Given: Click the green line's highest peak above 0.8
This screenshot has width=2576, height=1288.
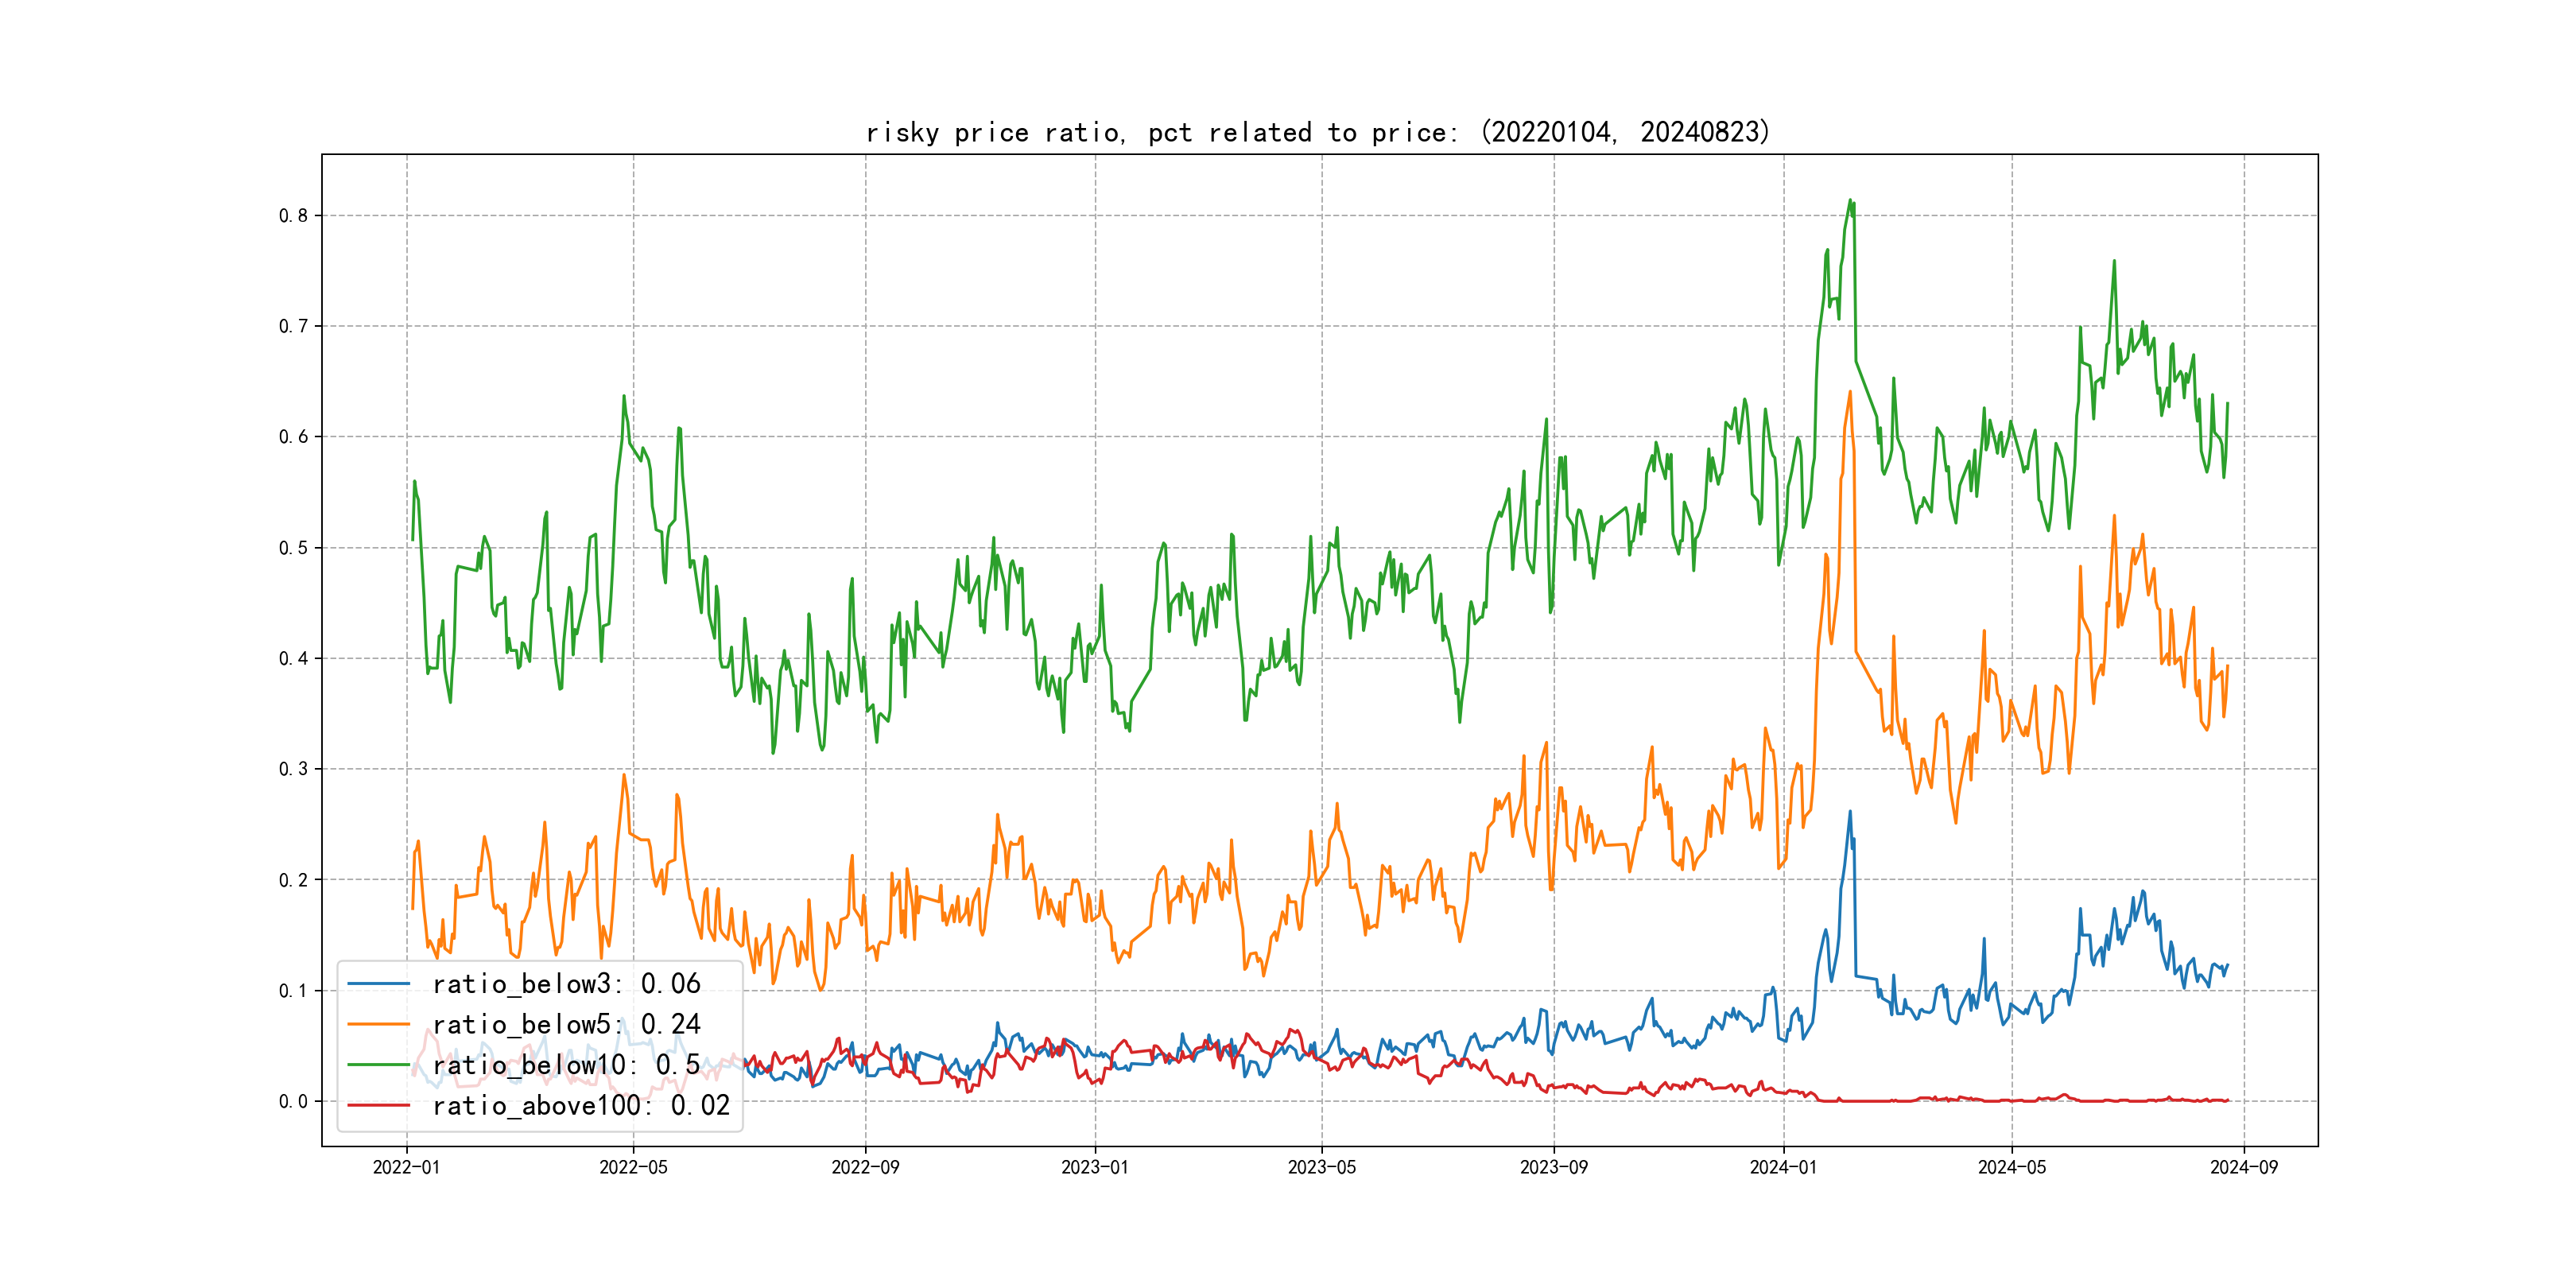Looking at the screenshot, I should tap(1850, 200).
